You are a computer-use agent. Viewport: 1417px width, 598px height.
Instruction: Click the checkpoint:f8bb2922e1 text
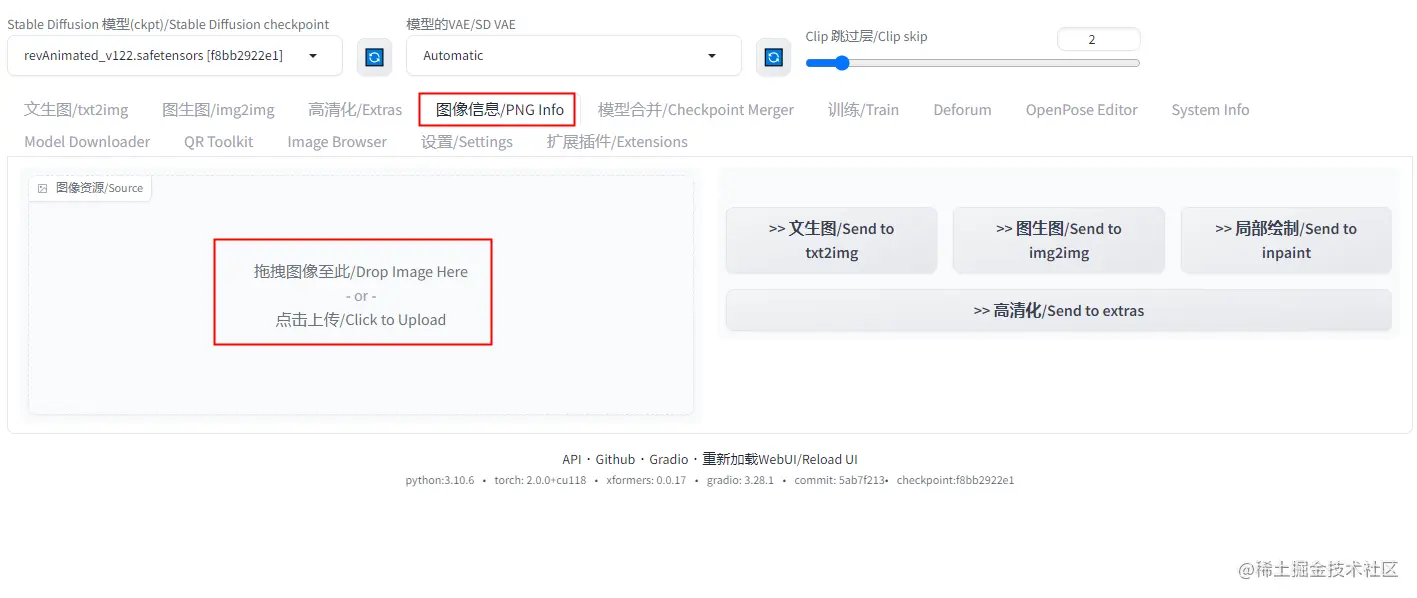coord(955,480)
